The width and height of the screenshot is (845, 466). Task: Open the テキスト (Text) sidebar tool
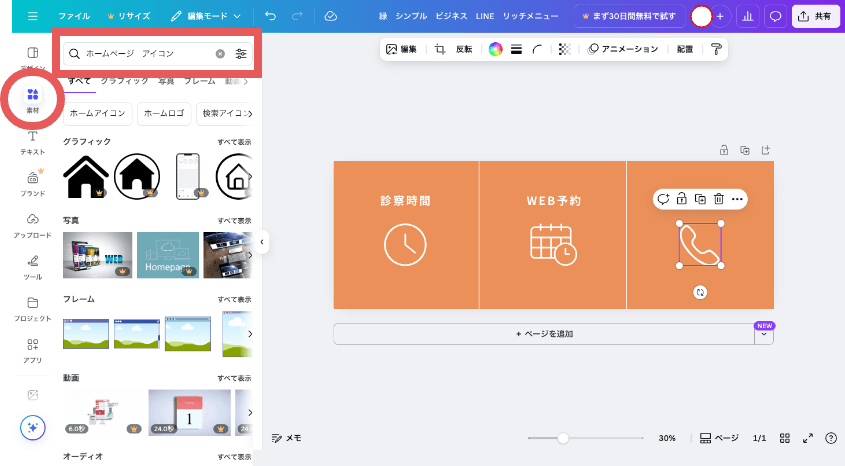[33, 141]
